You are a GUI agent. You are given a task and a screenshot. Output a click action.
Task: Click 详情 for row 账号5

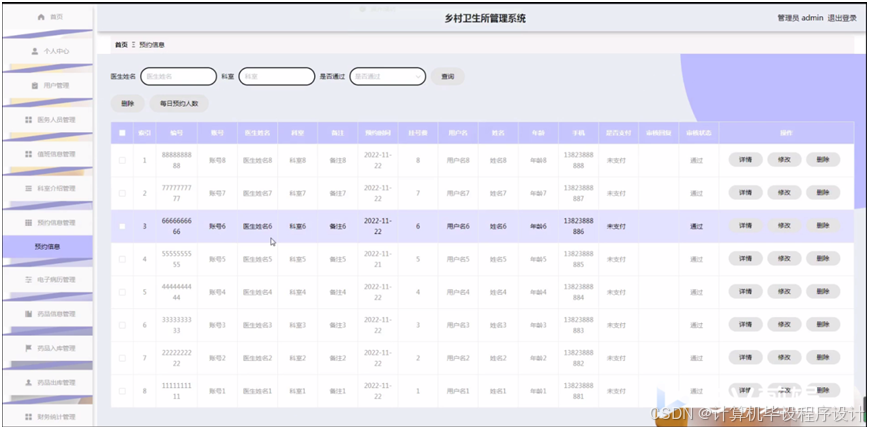[x=745, y=259]
